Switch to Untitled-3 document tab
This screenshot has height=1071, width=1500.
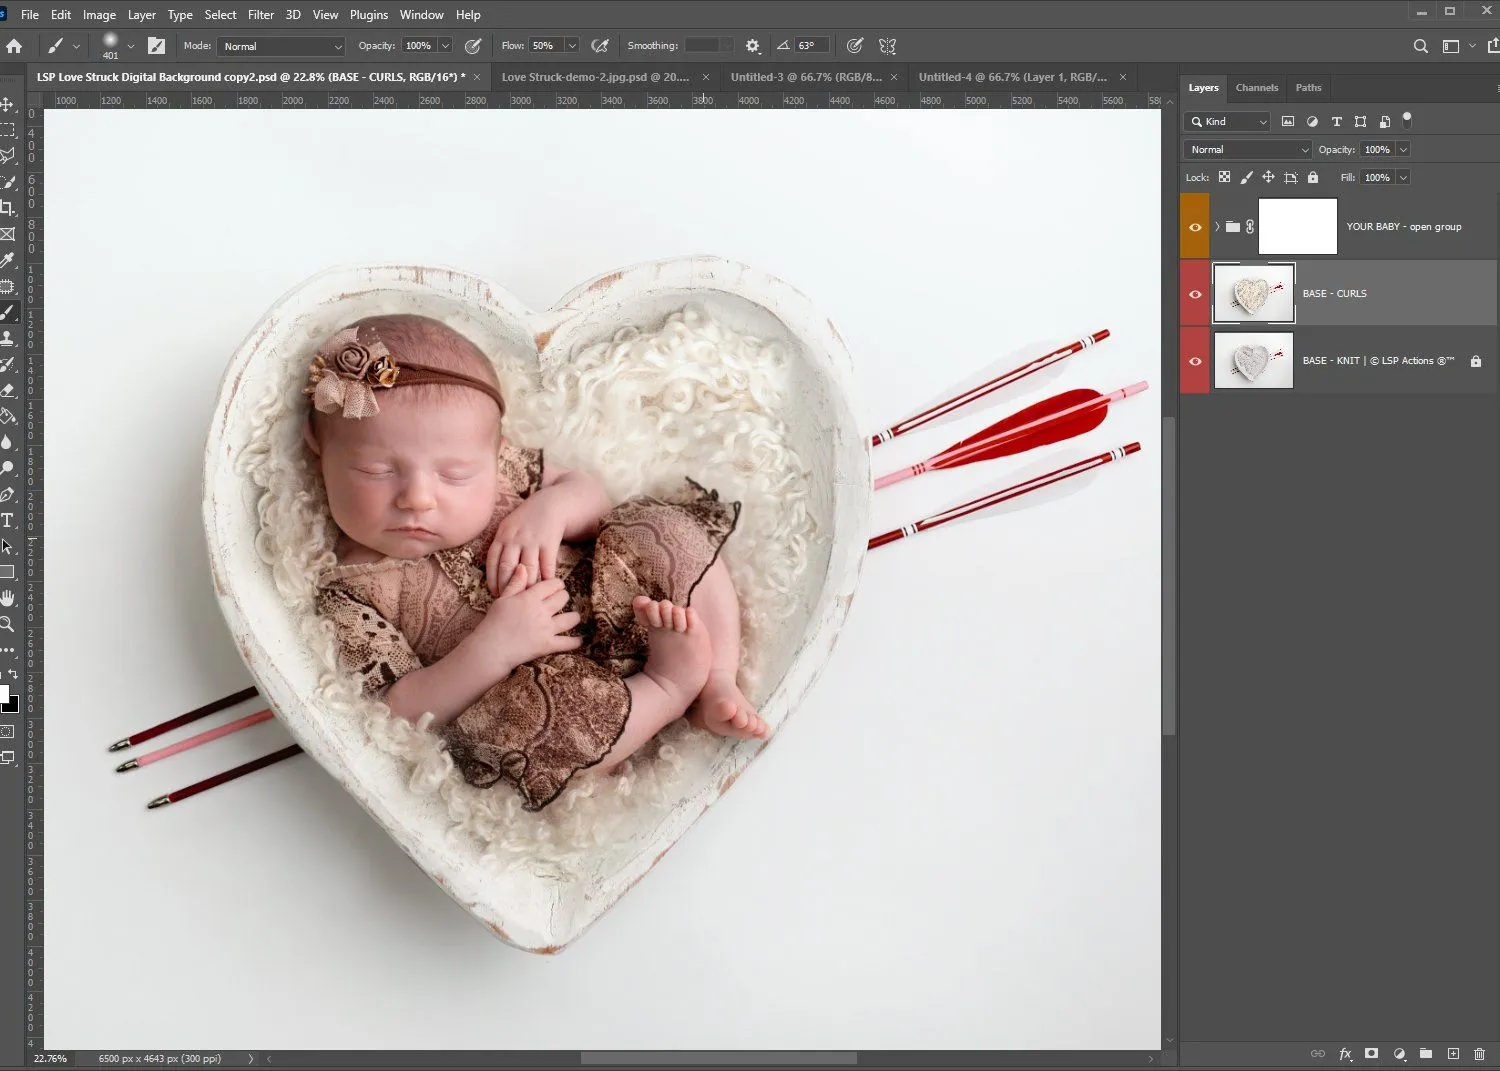pos(806,77)
